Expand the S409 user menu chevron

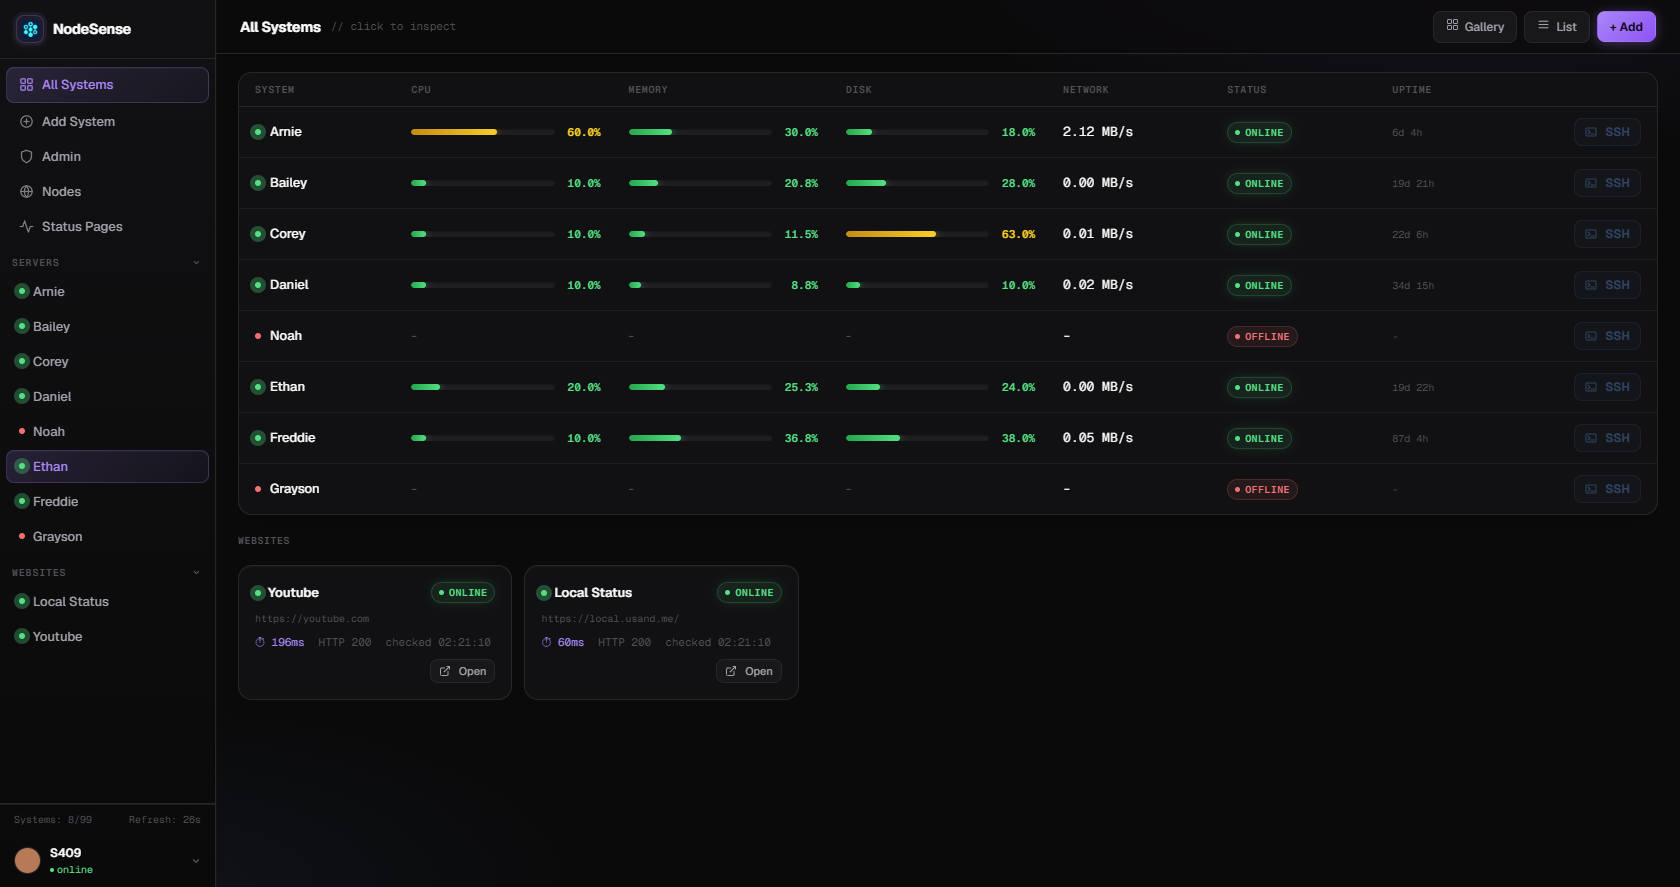pyautogui.click(x=196, y=861)
